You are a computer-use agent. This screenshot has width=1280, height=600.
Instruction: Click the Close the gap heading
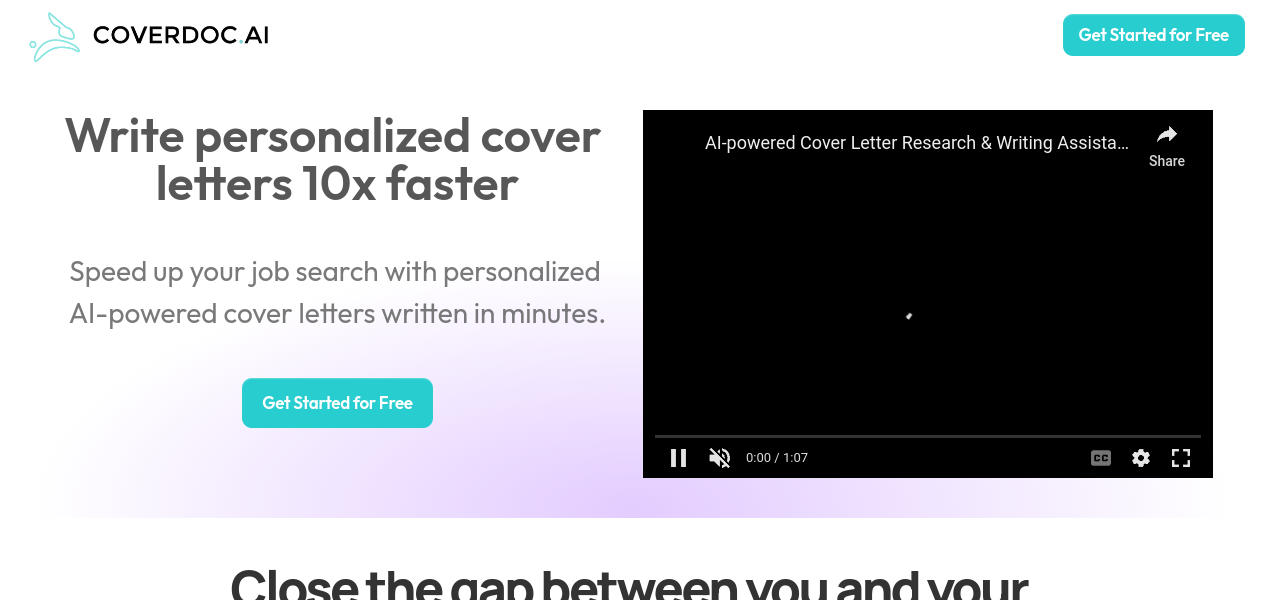(x=629, y=582)
